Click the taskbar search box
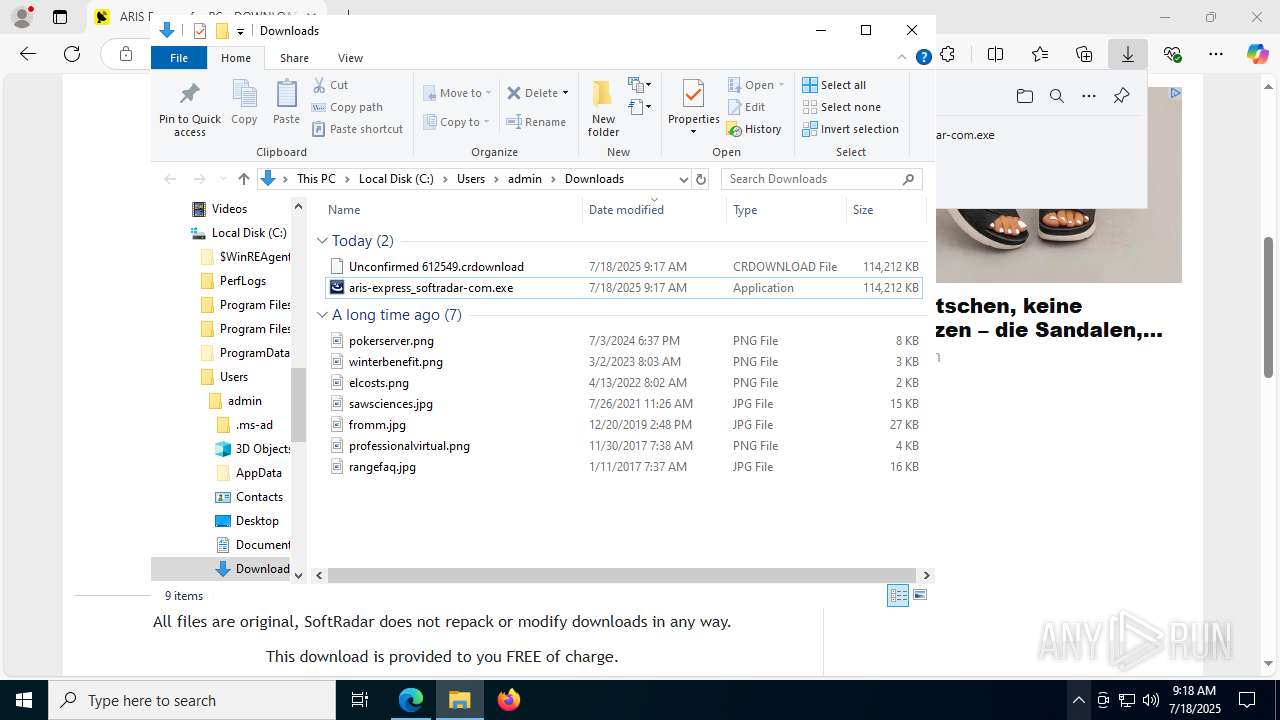Screen dimensions: 1280x720 click(x=191, y=700)
